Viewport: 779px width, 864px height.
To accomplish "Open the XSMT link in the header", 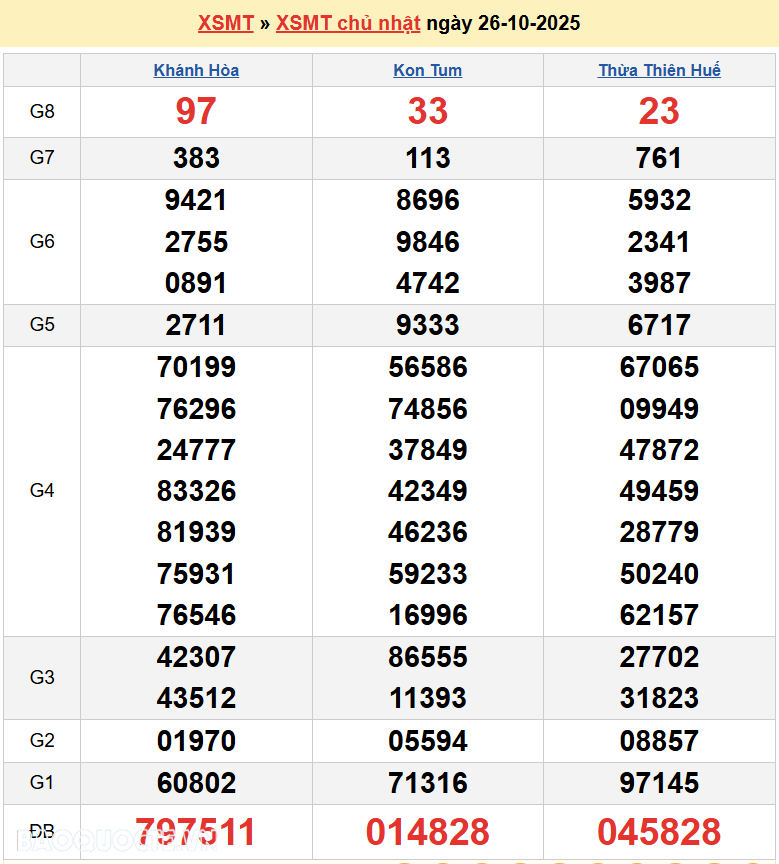I will [x=225, y=23].
